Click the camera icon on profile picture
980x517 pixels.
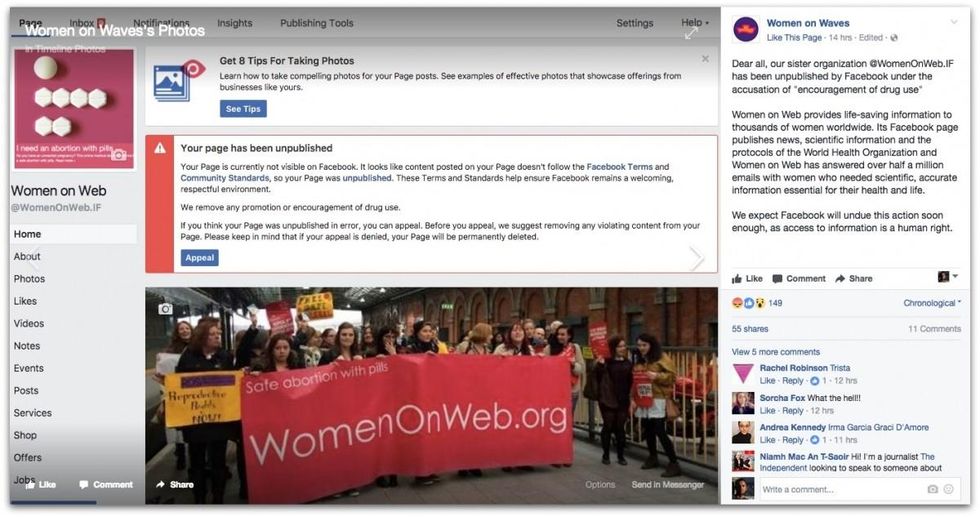pos(119,154)
